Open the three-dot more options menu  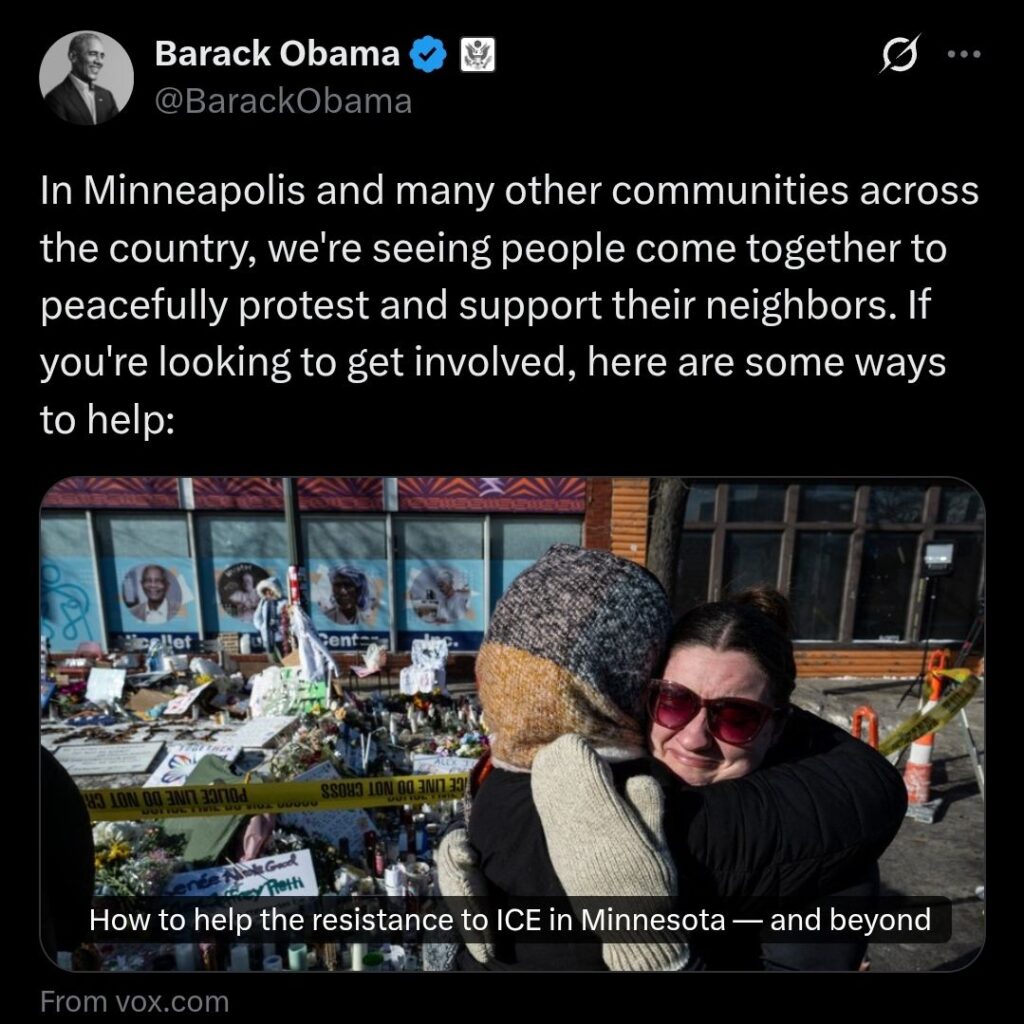click(964, 54)
